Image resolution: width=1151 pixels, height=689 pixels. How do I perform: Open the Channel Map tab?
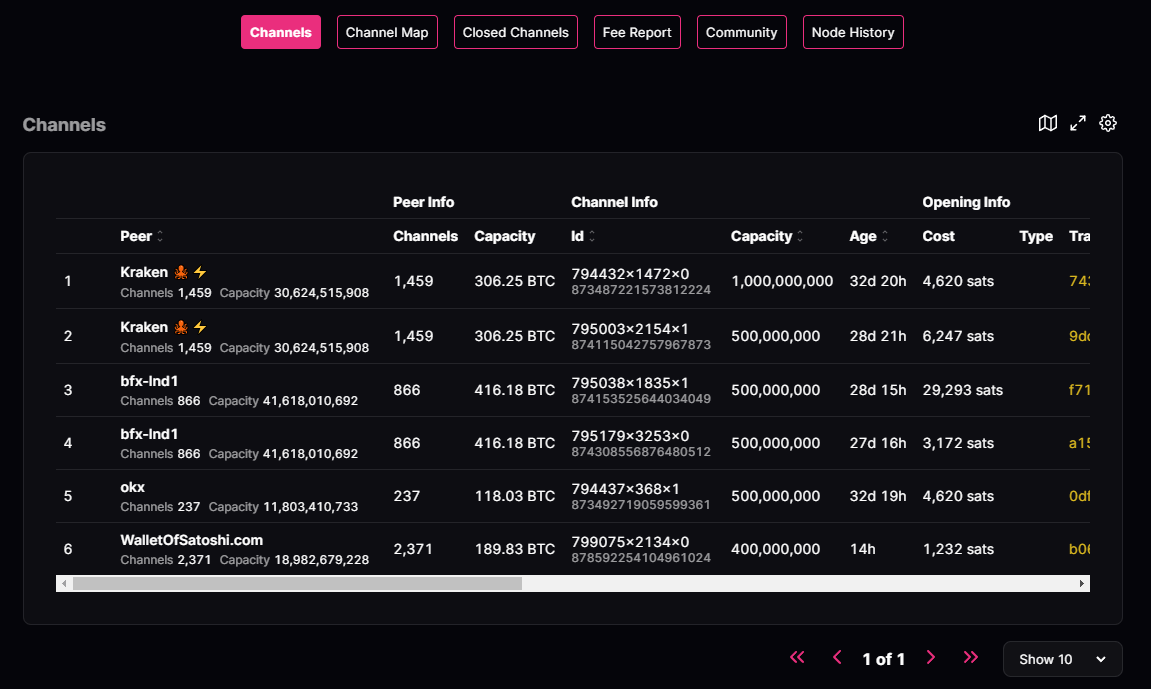[387, 32]
